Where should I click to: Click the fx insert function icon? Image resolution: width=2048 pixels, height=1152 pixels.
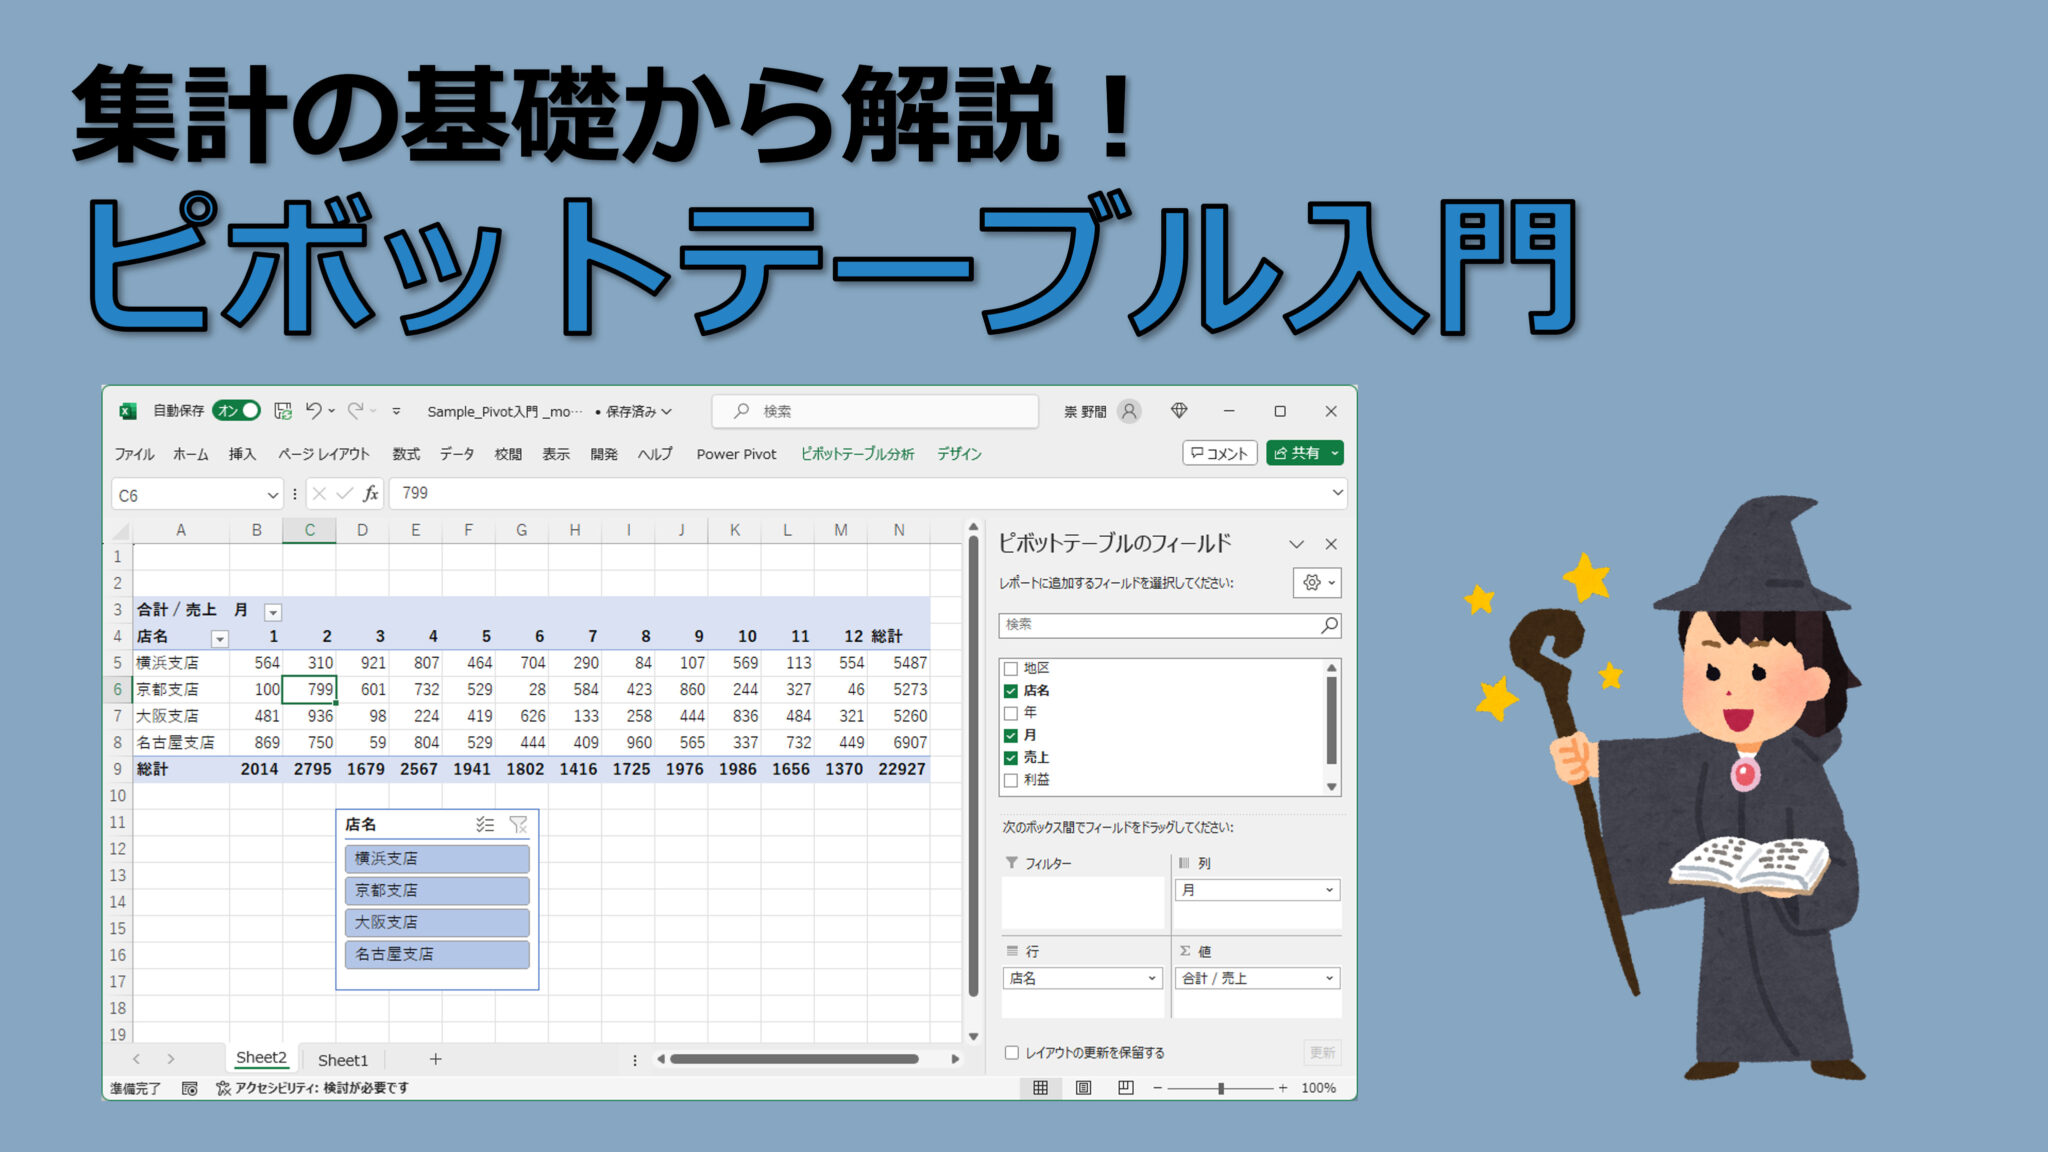point(371,493)
